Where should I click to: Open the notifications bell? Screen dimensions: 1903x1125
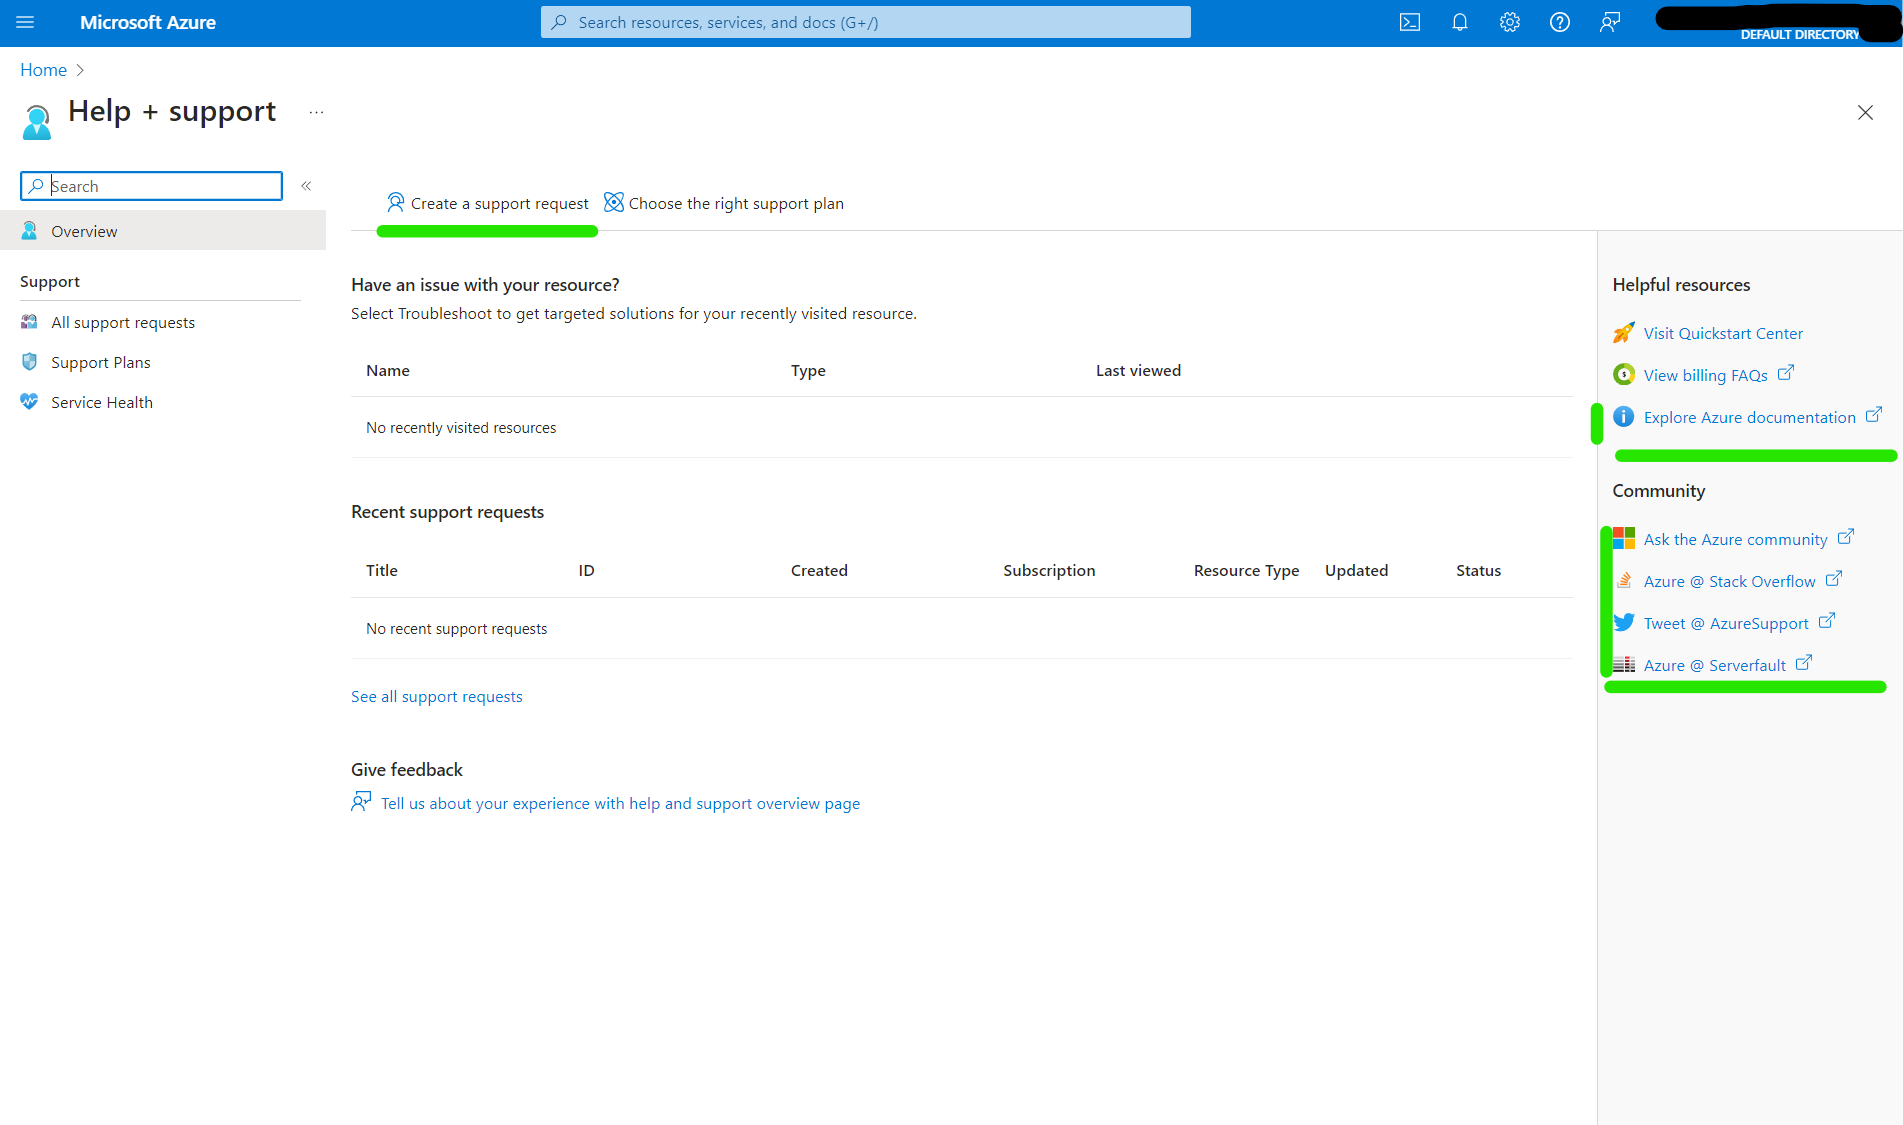click(1460, 22)
